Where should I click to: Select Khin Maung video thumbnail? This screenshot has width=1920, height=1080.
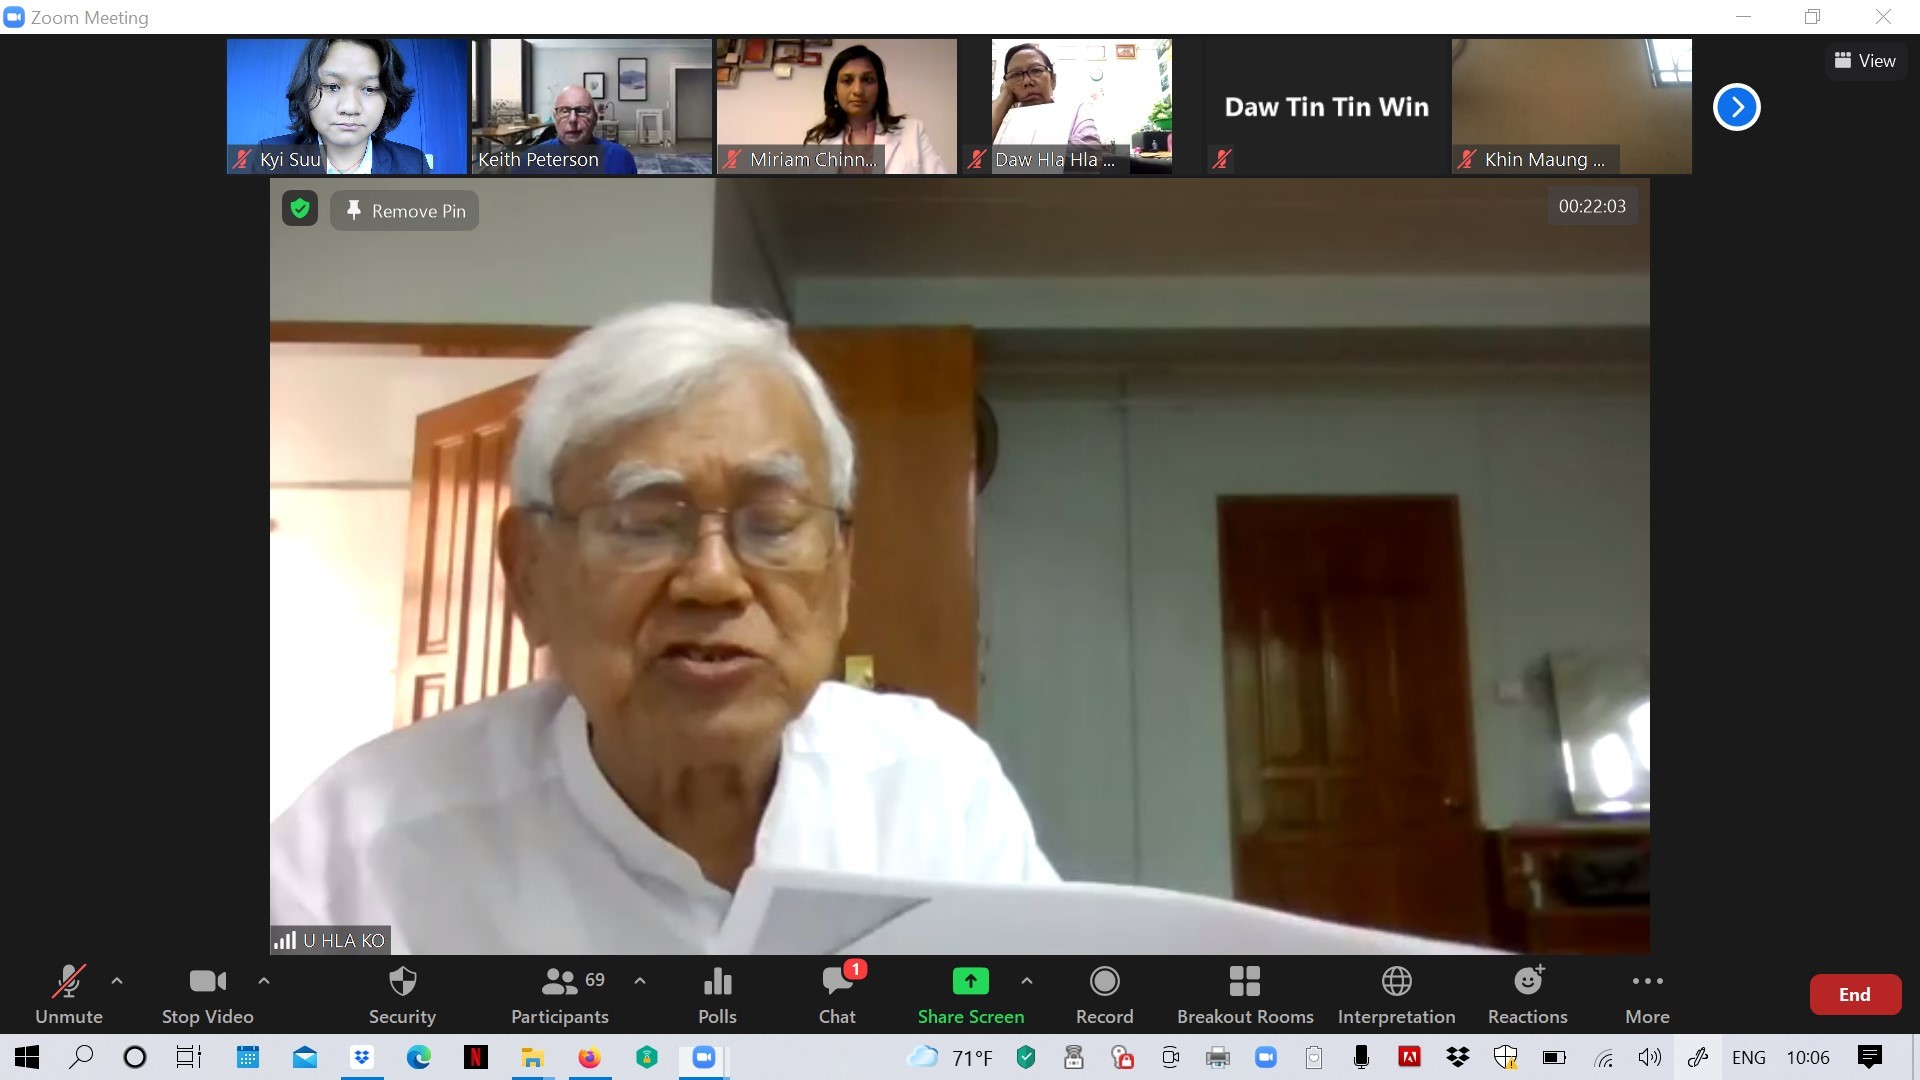(1572, 106)
